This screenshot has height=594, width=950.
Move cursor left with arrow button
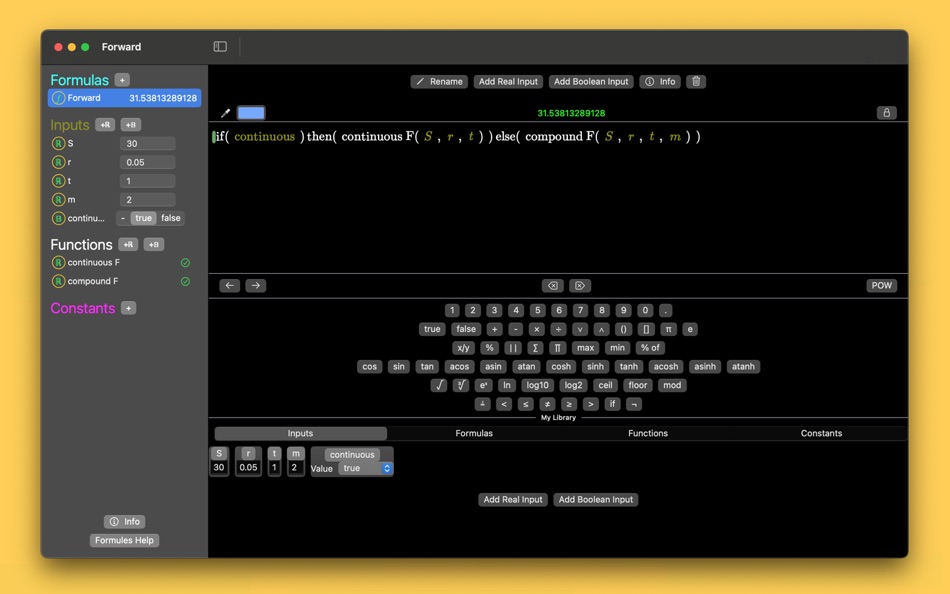230,285
